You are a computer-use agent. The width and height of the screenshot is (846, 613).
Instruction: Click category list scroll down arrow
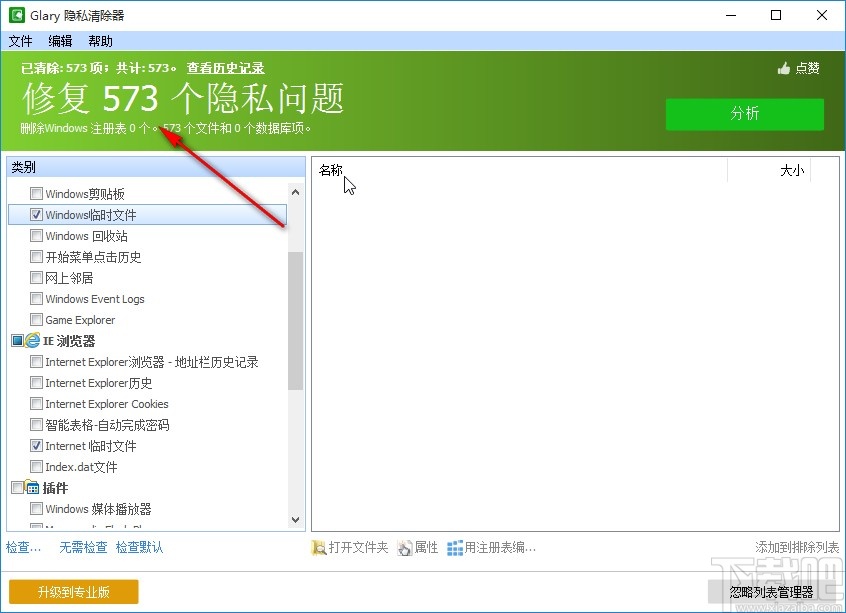(295, 520)
